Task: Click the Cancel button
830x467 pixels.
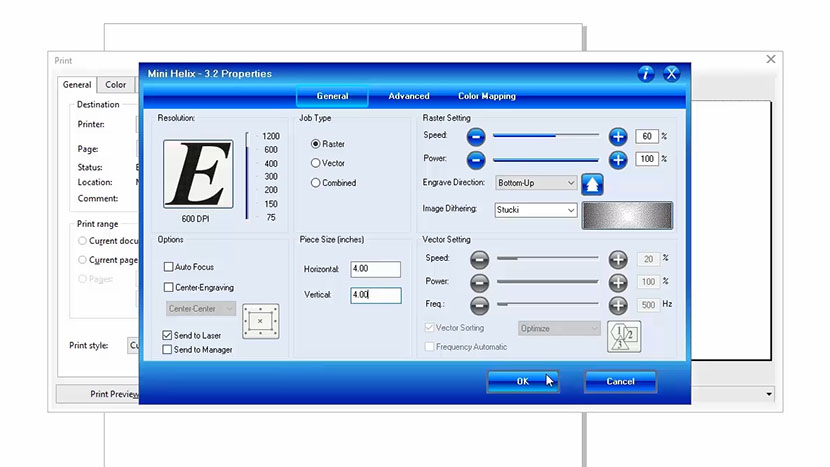Action: point(620,381)
